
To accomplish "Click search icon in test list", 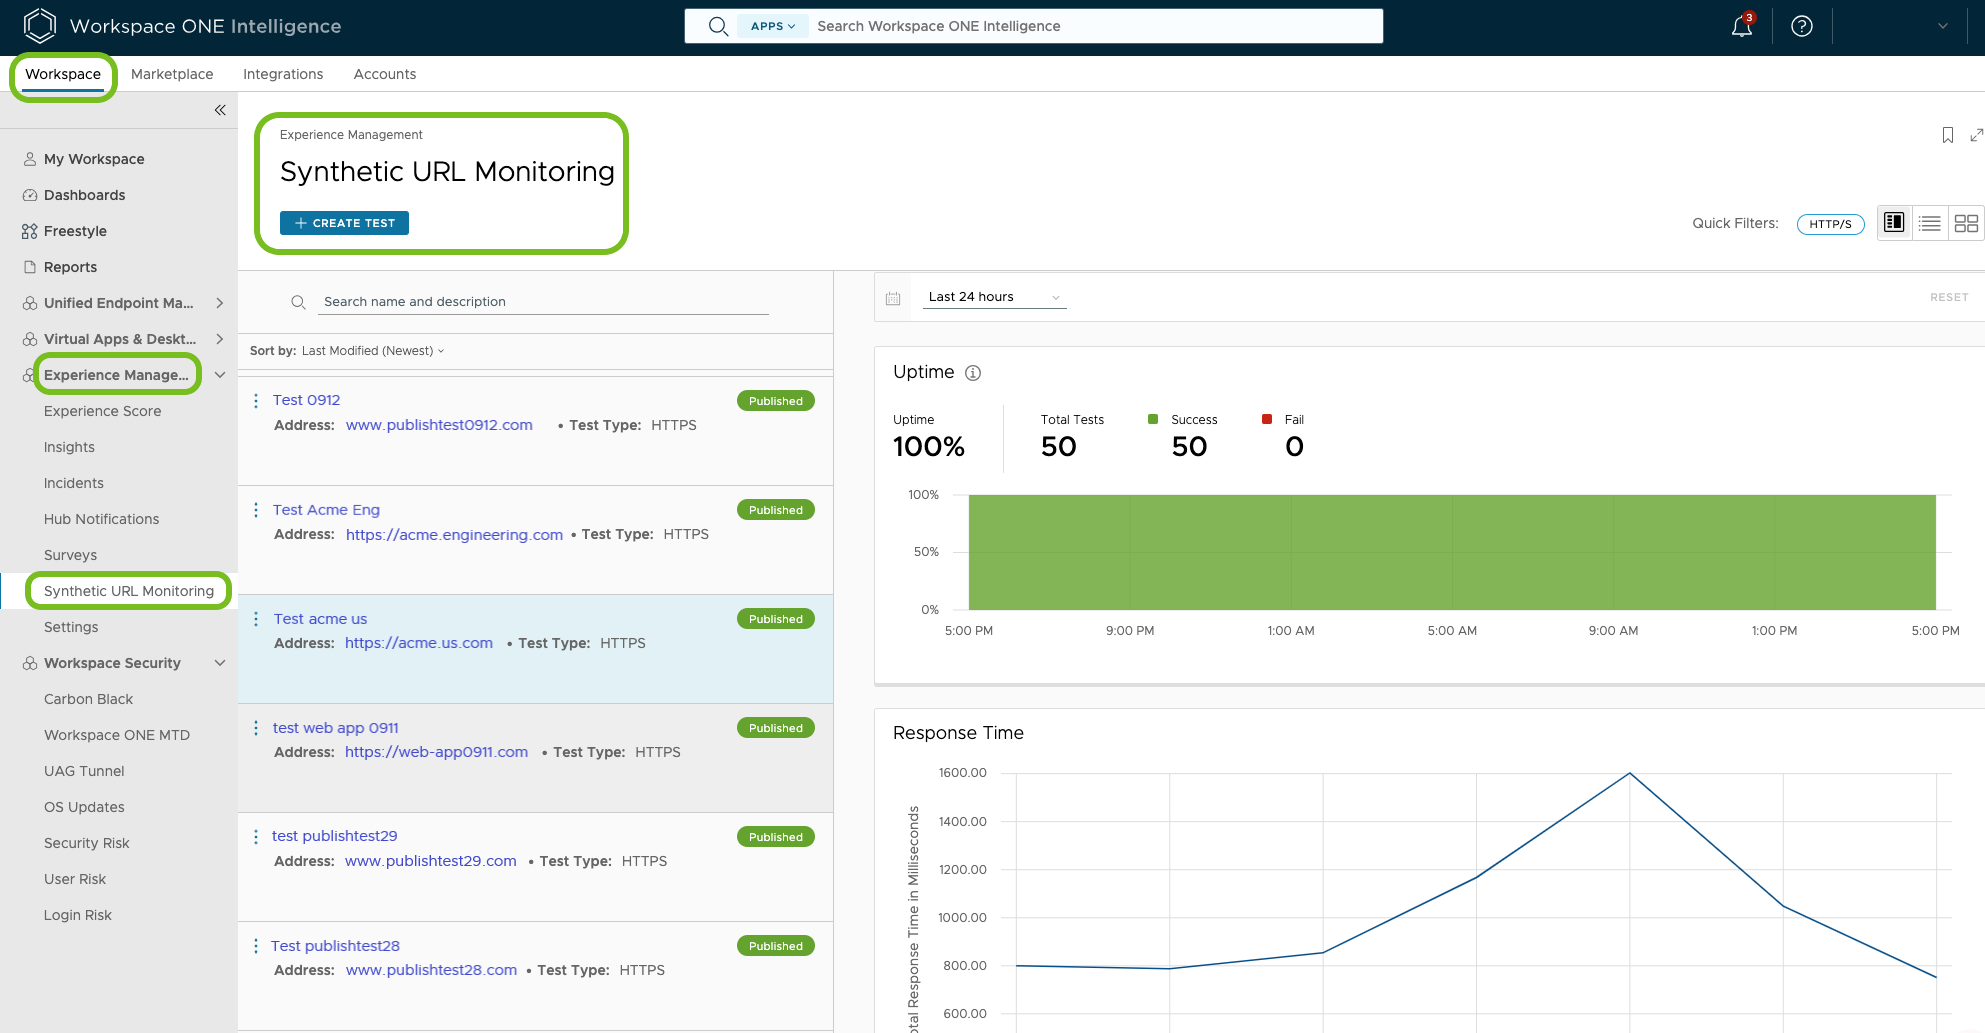I will [x=298, y=302].
